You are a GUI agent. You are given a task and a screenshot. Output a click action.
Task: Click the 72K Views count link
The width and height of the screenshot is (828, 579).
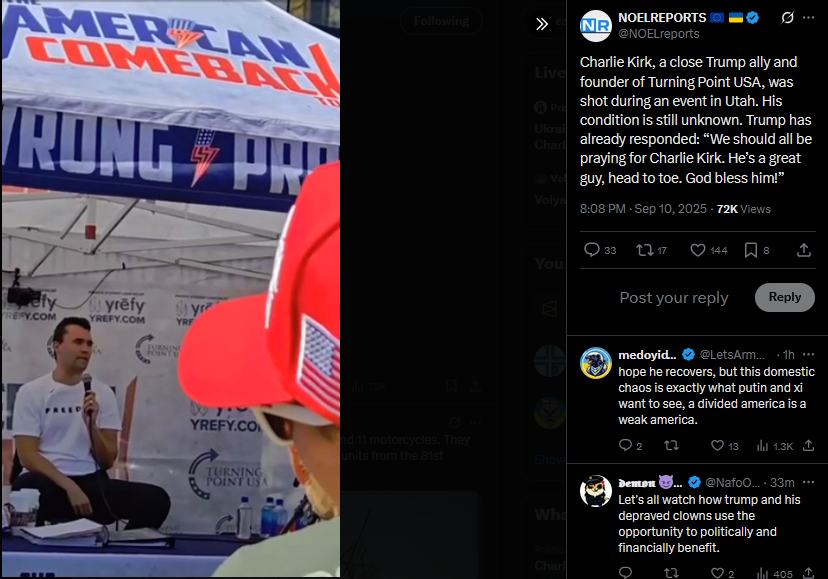pyautogui.click(x=743, y=209)
